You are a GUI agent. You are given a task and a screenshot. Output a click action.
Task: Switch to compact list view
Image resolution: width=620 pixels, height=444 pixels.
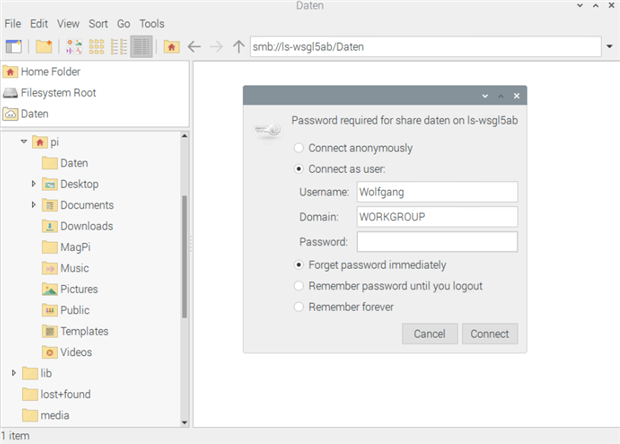click(x=119, y=46)
